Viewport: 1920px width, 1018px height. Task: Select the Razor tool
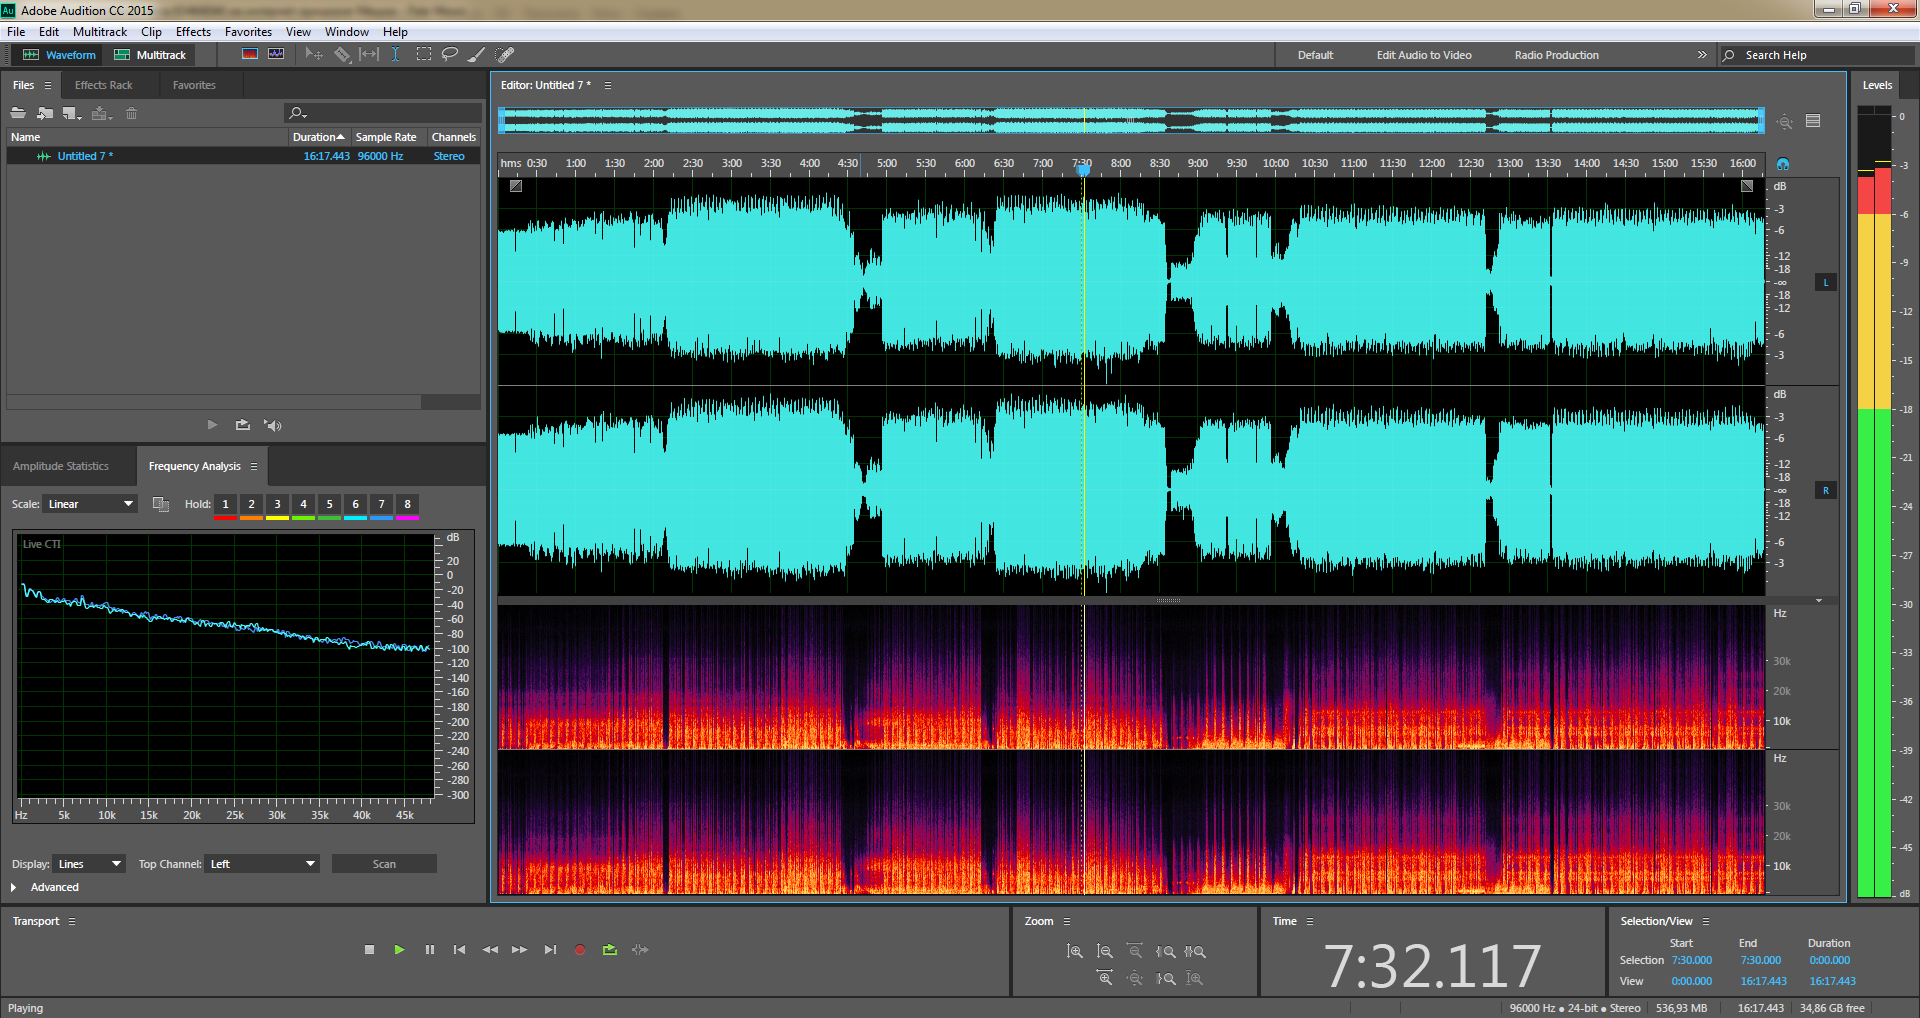(342, 54)
